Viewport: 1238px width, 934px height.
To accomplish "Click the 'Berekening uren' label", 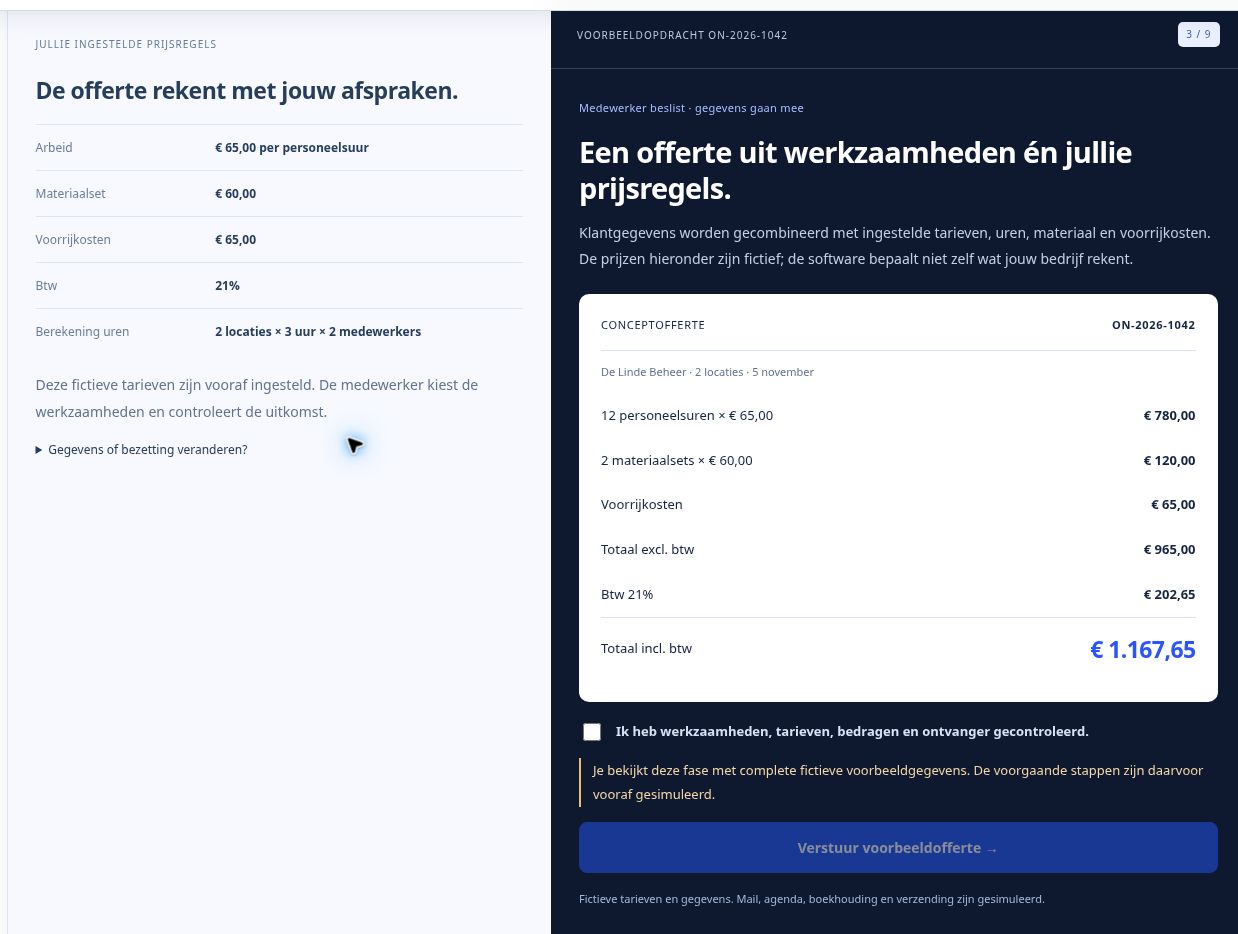I will [82, 332].
